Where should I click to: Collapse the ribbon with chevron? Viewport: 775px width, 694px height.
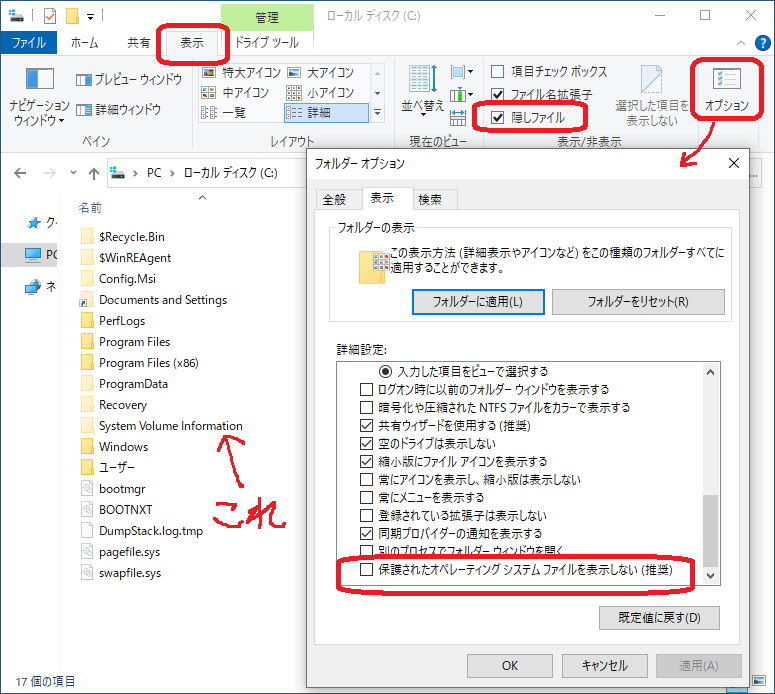[x=741, y=43]
